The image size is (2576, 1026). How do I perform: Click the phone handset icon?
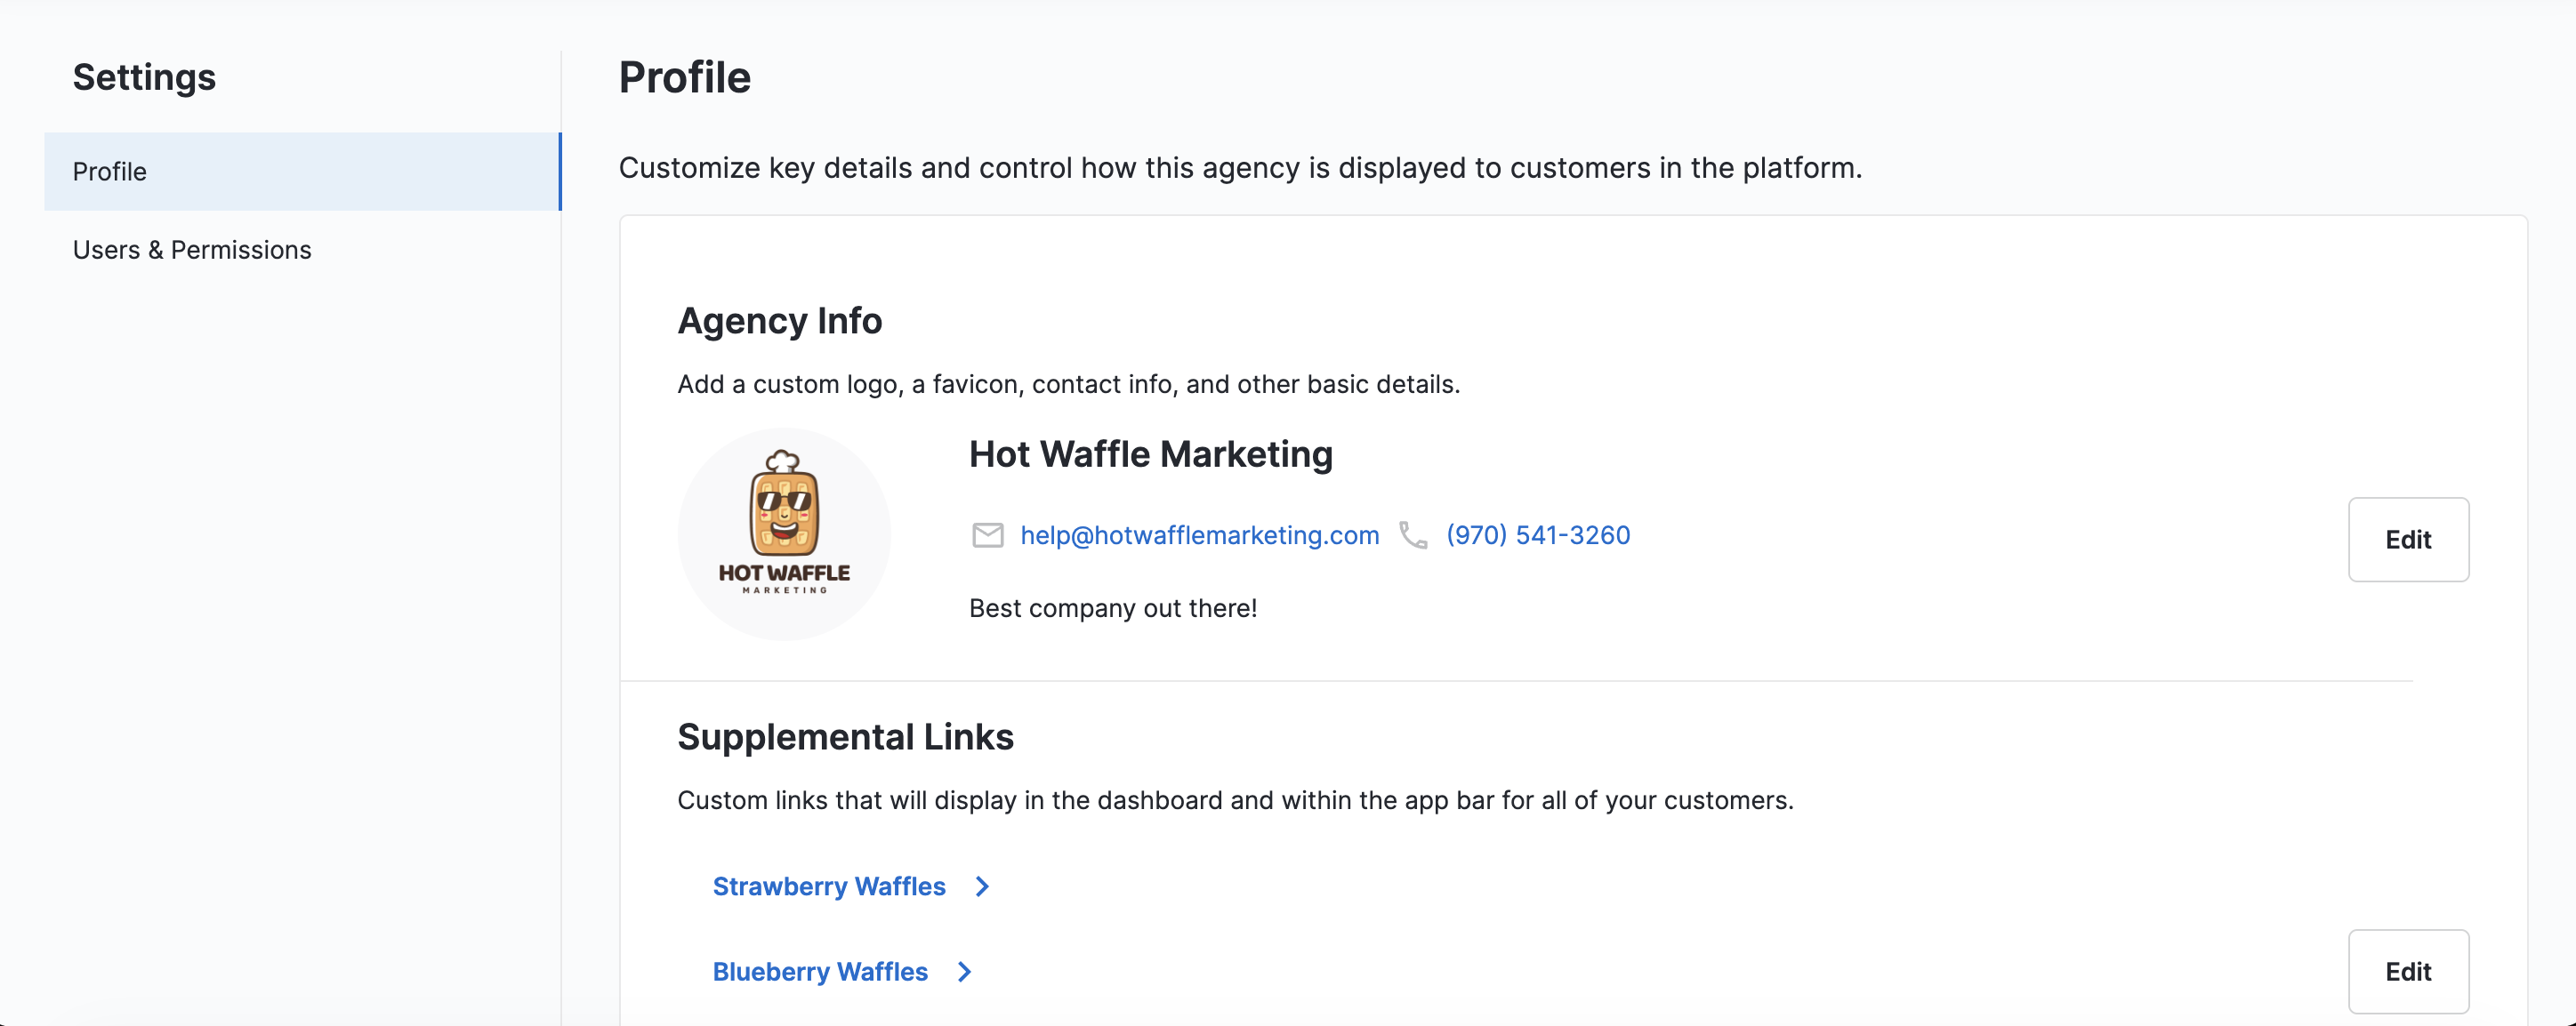[x=1412, y=535]
